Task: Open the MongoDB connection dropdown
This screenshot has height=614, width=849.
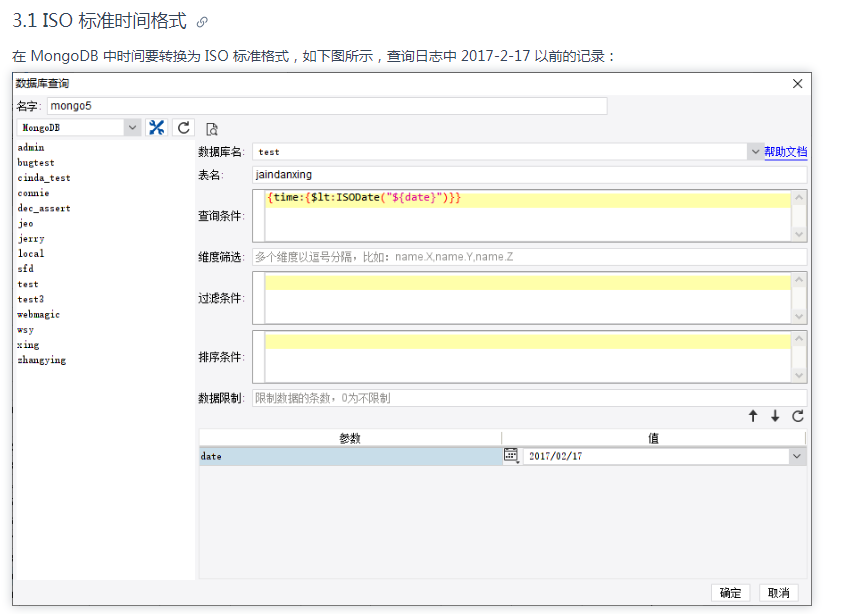Action: (133, 127)
